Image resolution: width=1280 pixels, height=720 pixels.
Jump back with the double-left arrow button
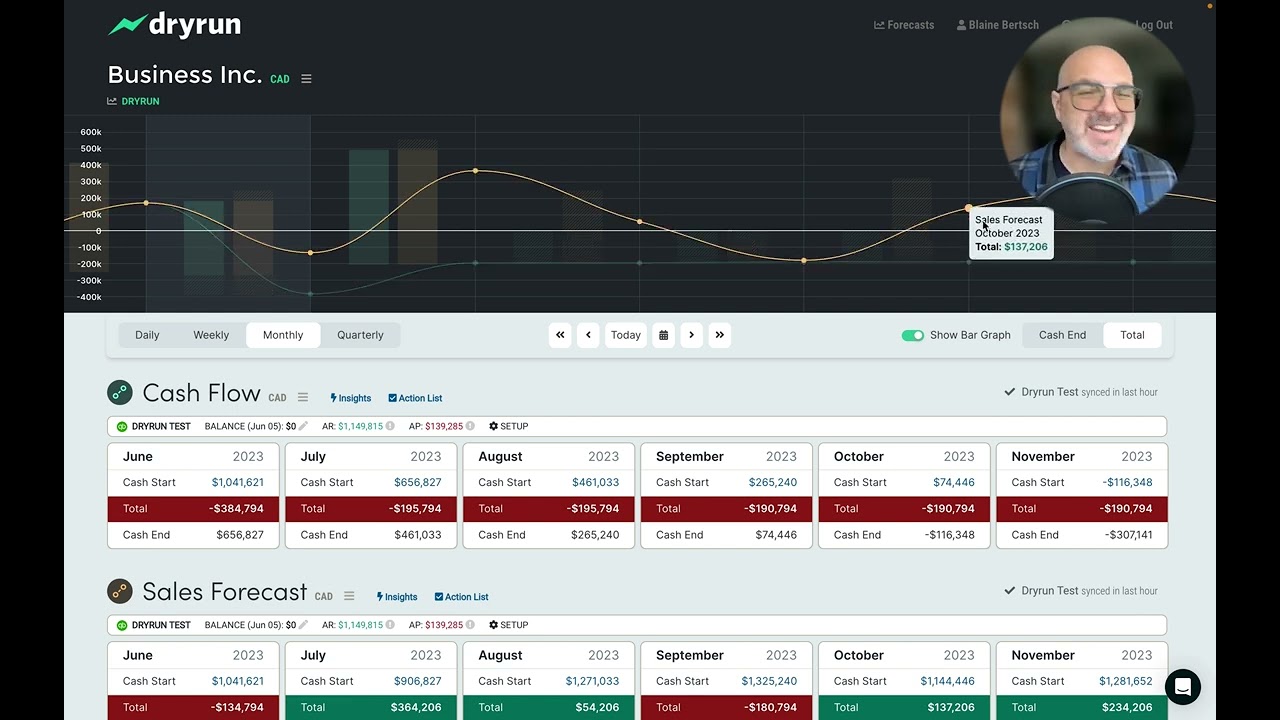560,335
